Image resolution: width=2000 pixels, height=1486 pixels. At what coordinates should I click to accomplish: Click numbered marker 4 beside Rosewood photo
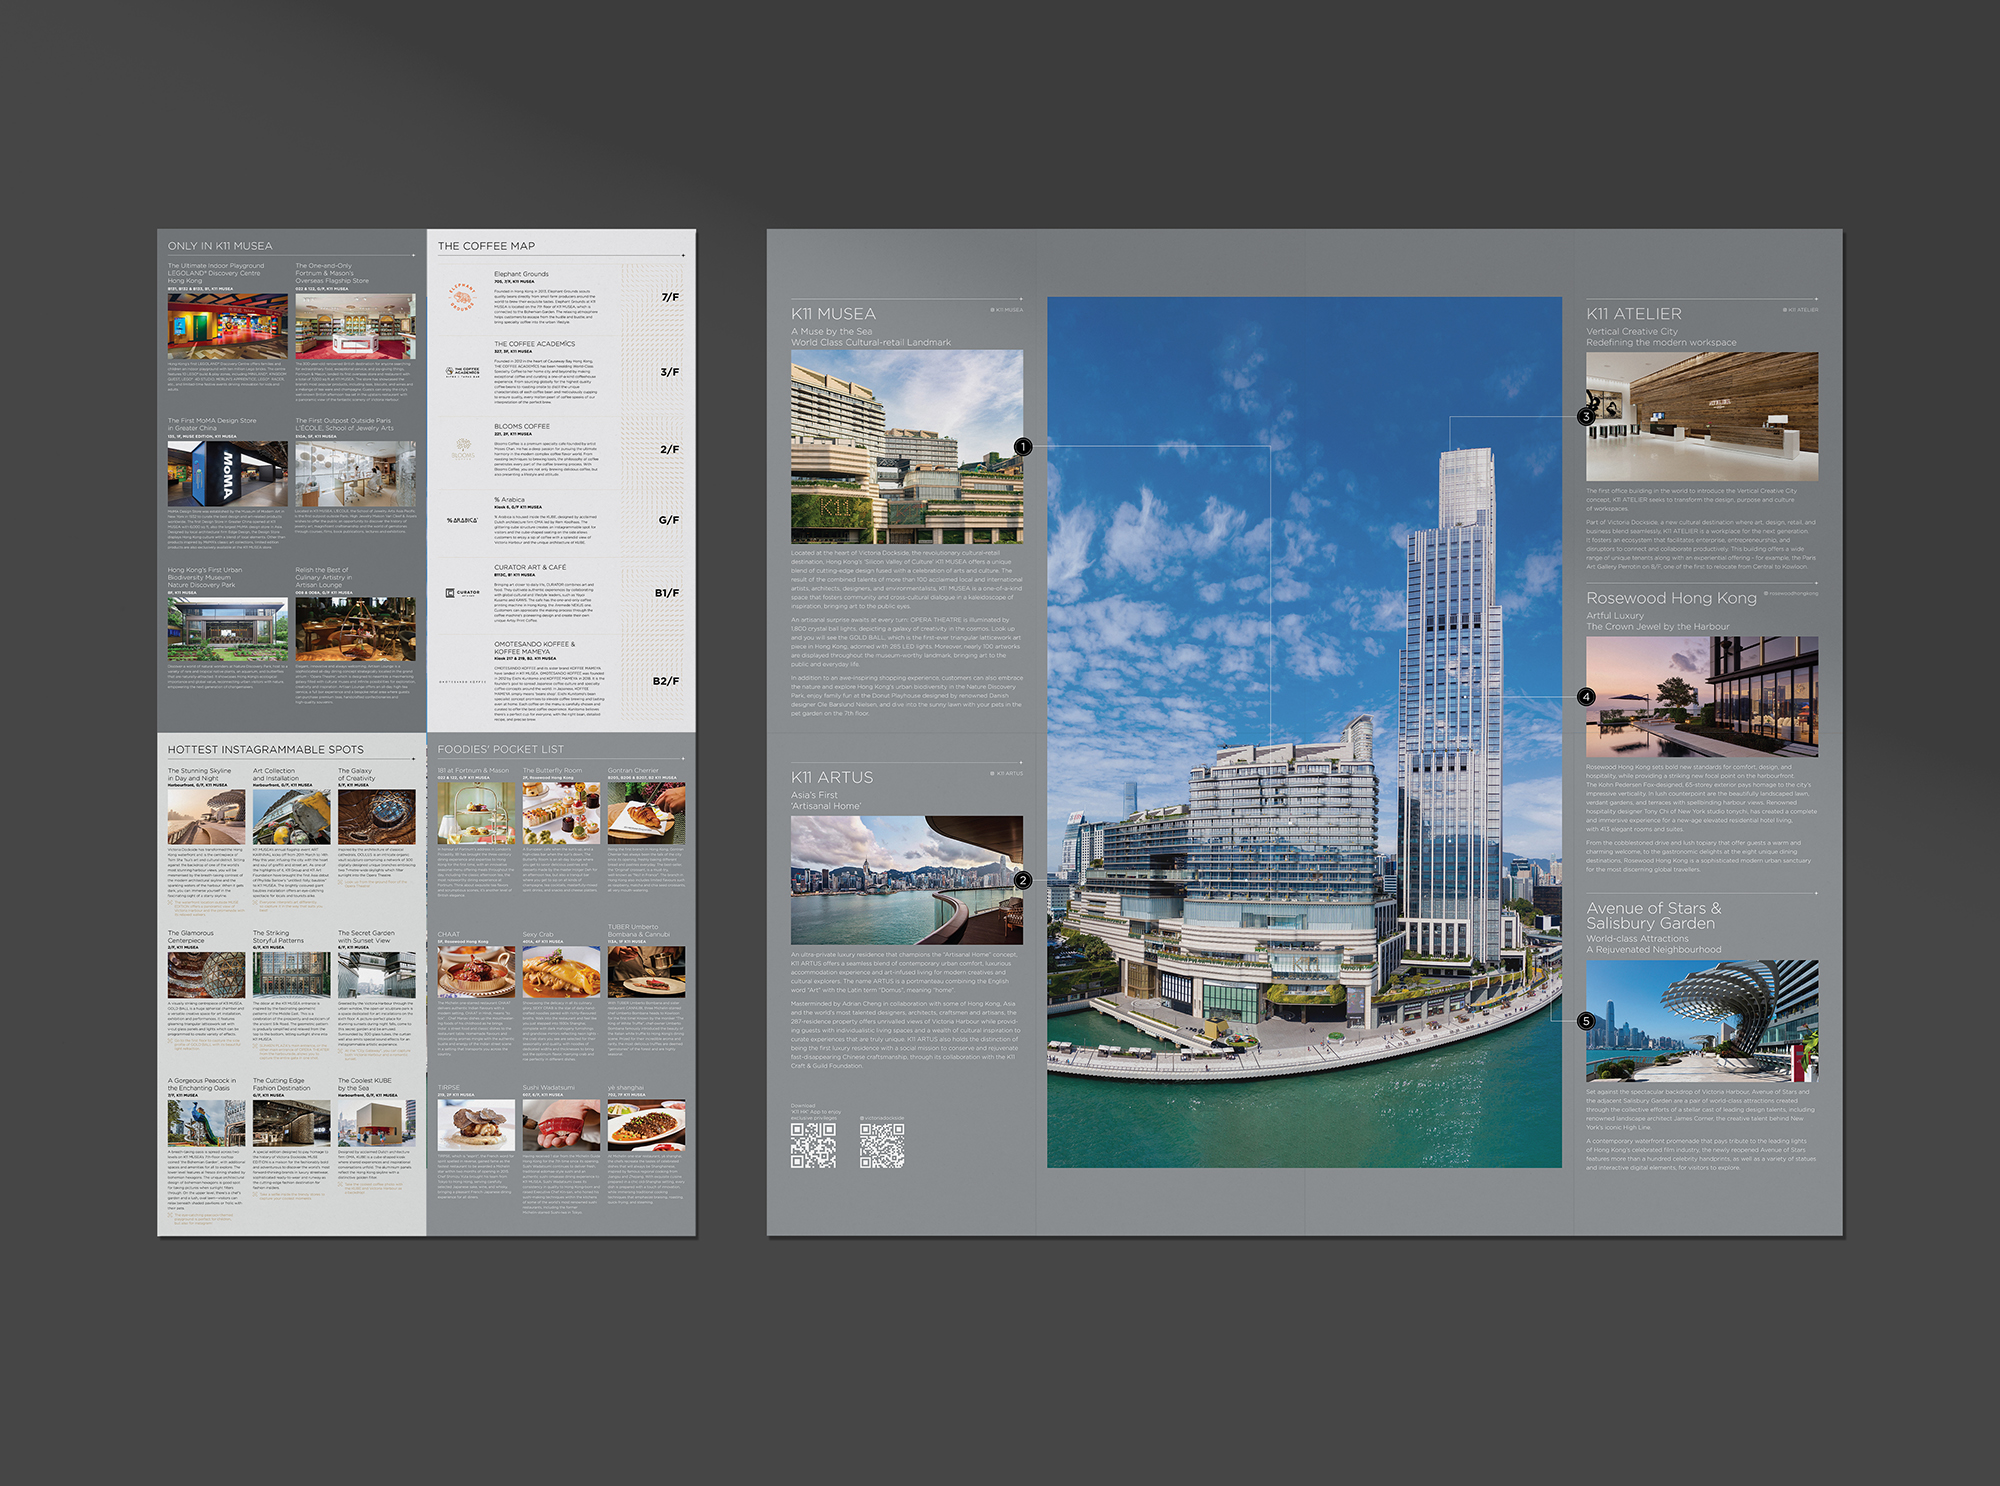[x=1586, y=696]
